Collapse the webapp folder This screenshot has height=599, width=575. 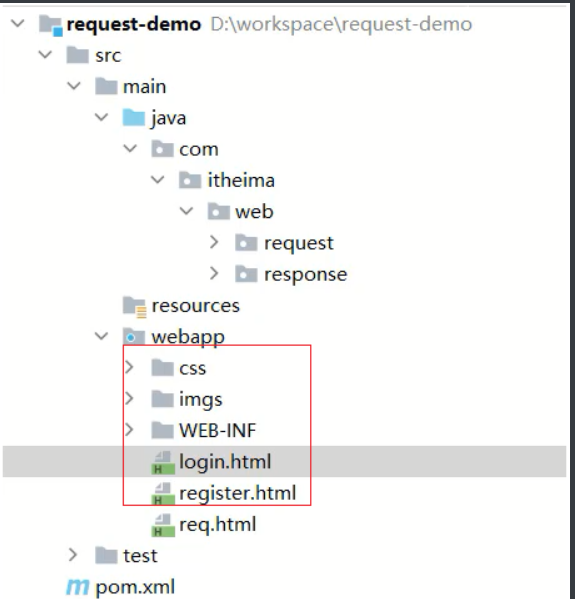(101, 336)
